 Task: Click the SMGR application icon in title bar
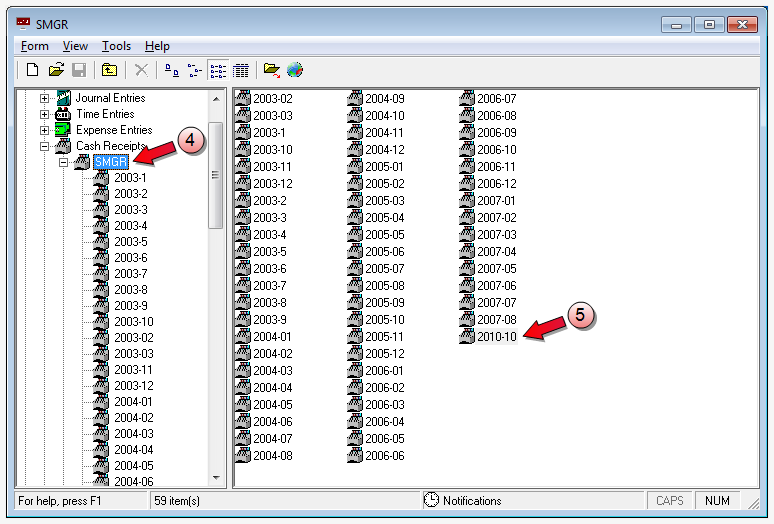coord(23,23)
